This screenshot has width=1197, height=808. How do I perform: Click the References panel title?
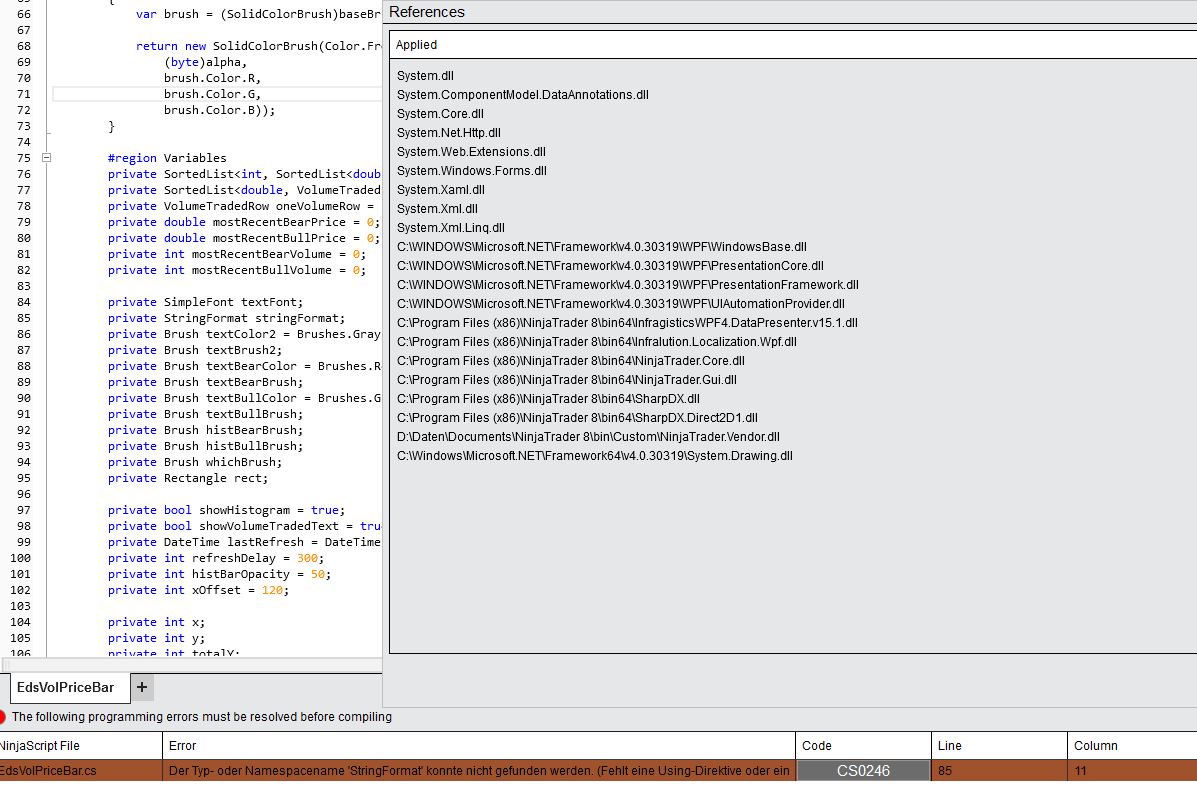(x=427, y=12)
